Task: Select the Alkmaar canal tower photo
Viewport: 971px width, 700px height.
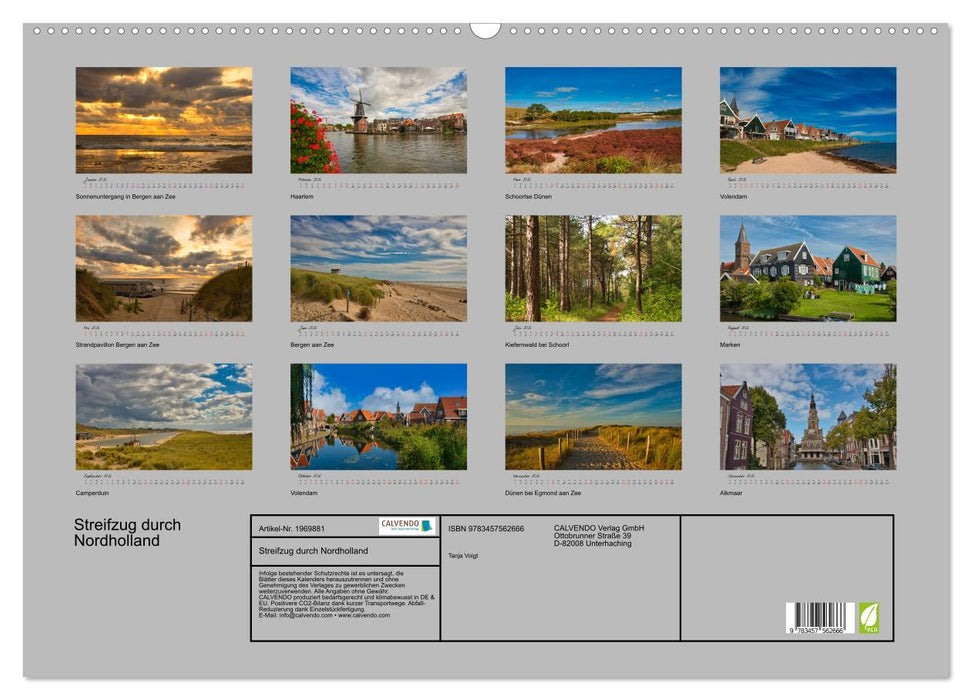Action: (x=808, y=416)
